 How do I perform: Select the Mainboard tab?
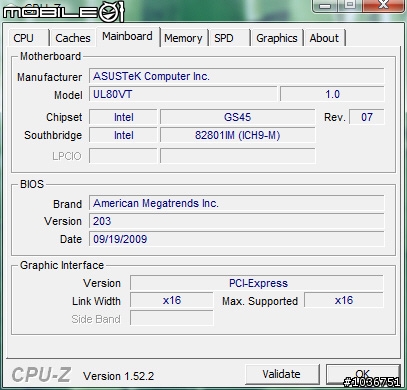(128, 36)
